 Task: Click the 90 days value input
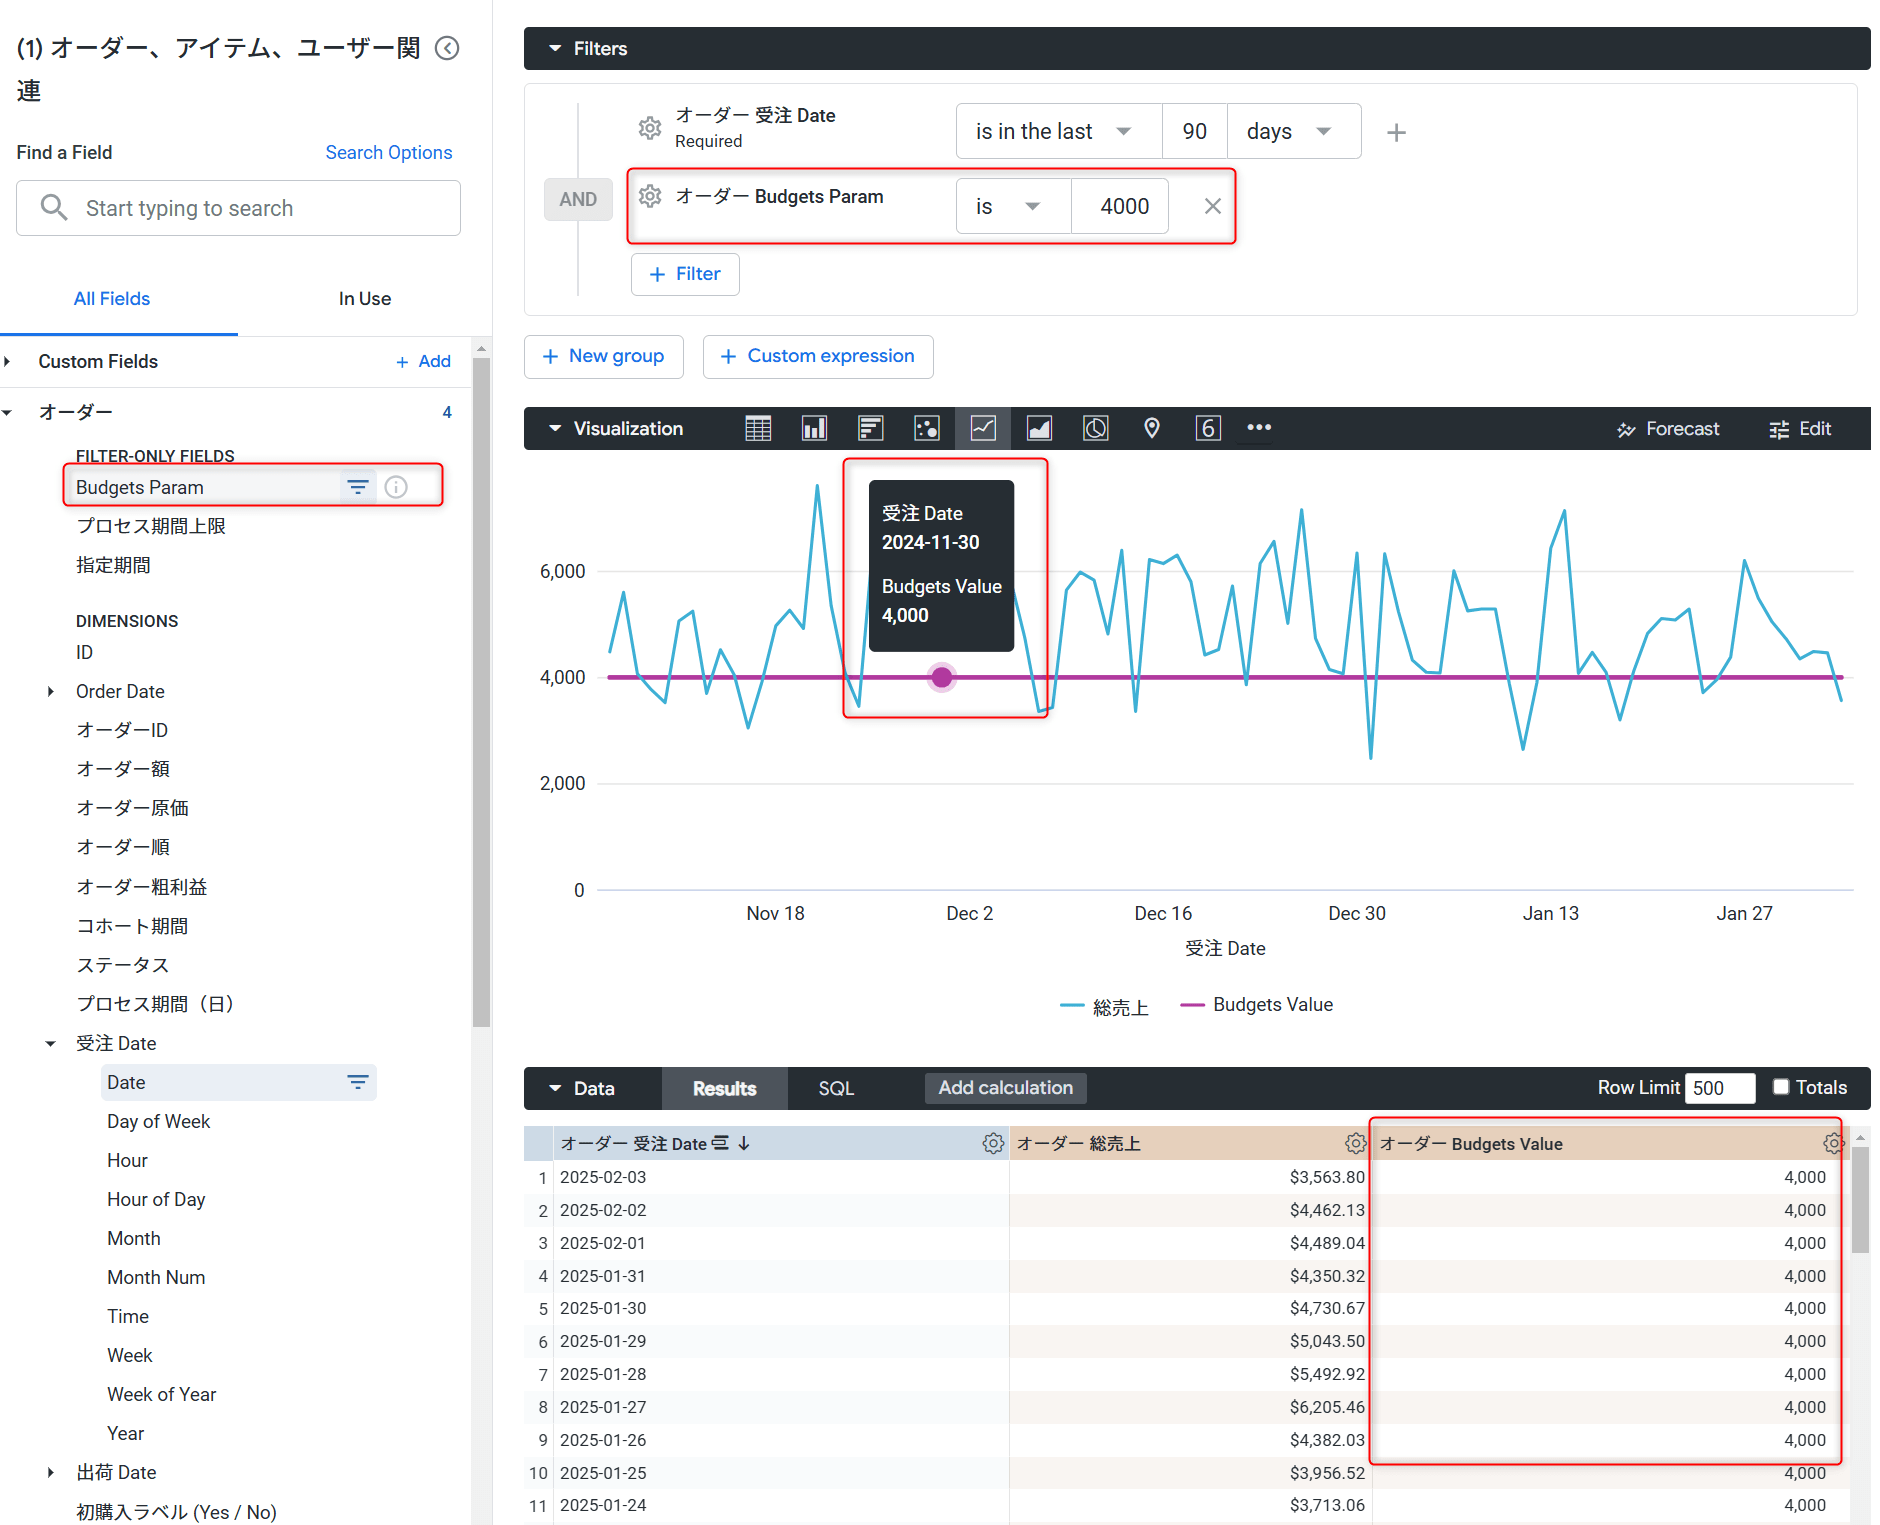(1195, 131)
